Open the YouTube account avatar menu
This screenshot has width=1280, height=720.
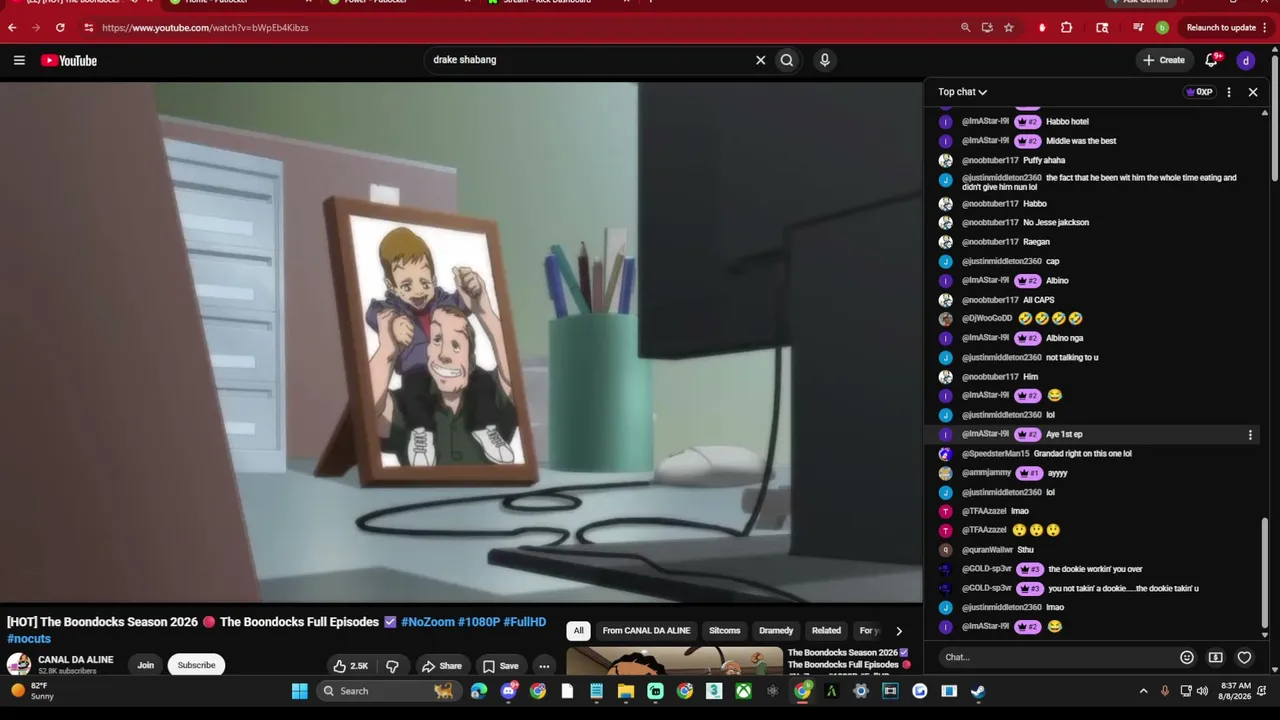pos(1246,60)
